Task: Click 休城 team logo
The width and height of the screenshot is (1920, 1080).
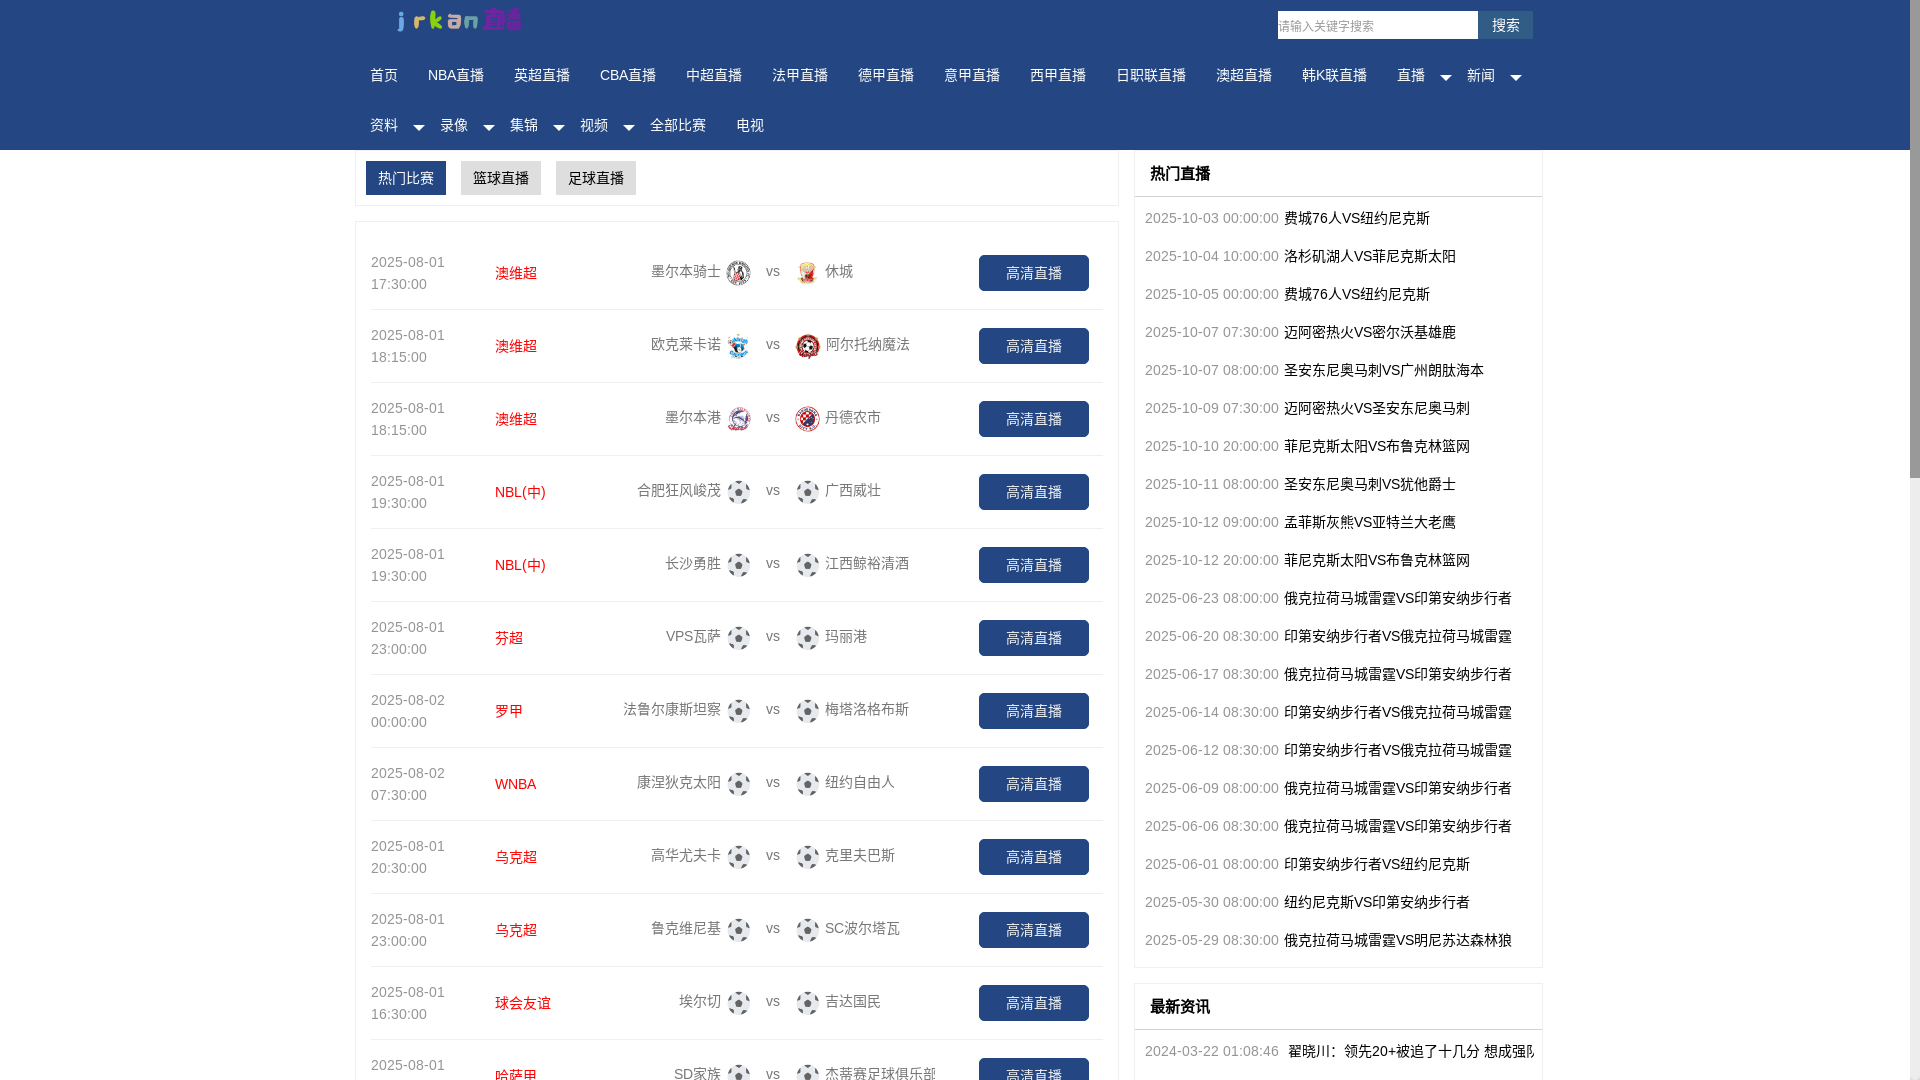Action: [x=808, y=273]
